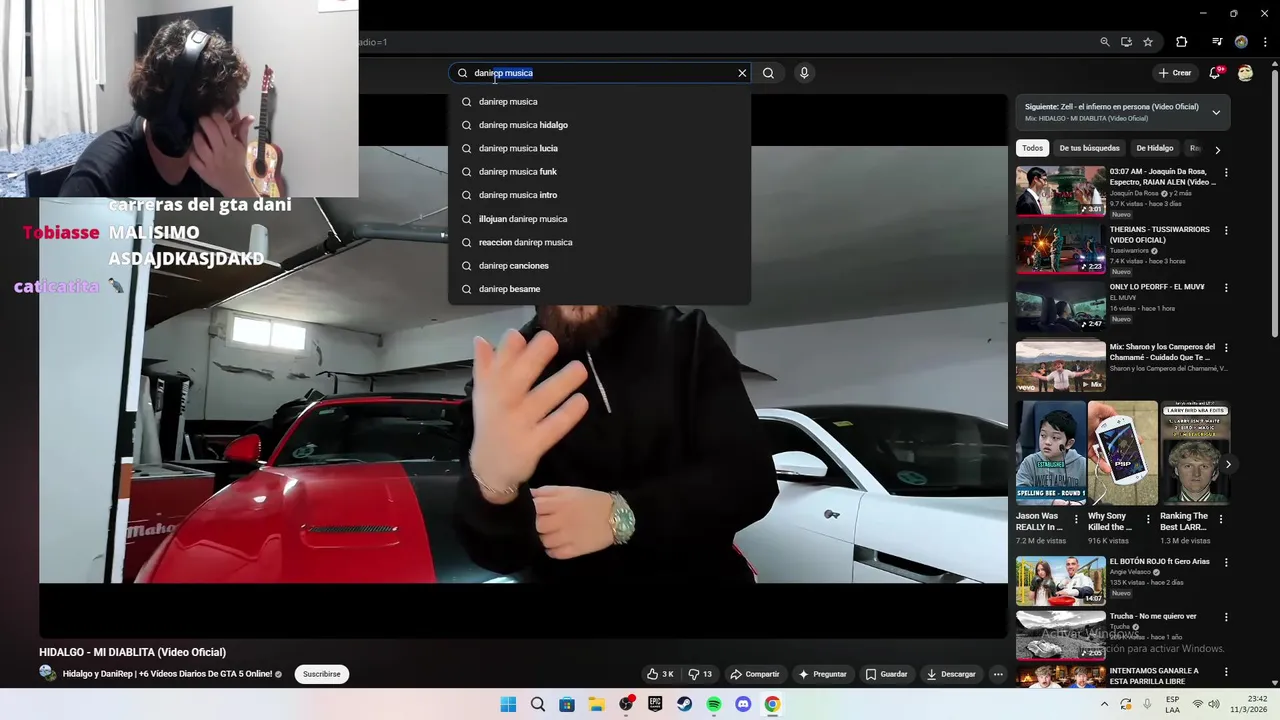Select the 'De Hidalgo' filter chip
The image size is (1280, 720).
pos(1154,148)
